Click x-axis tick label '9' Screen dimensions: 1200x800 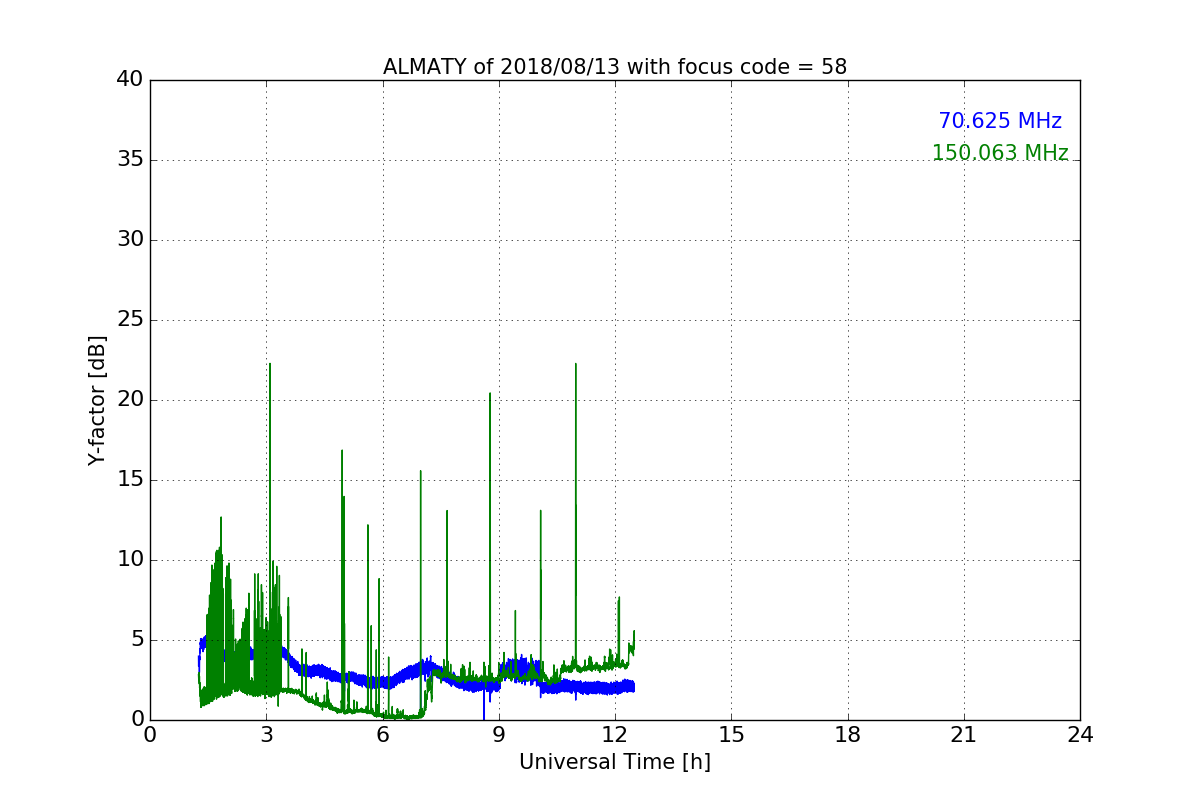[x=499, y=734]
